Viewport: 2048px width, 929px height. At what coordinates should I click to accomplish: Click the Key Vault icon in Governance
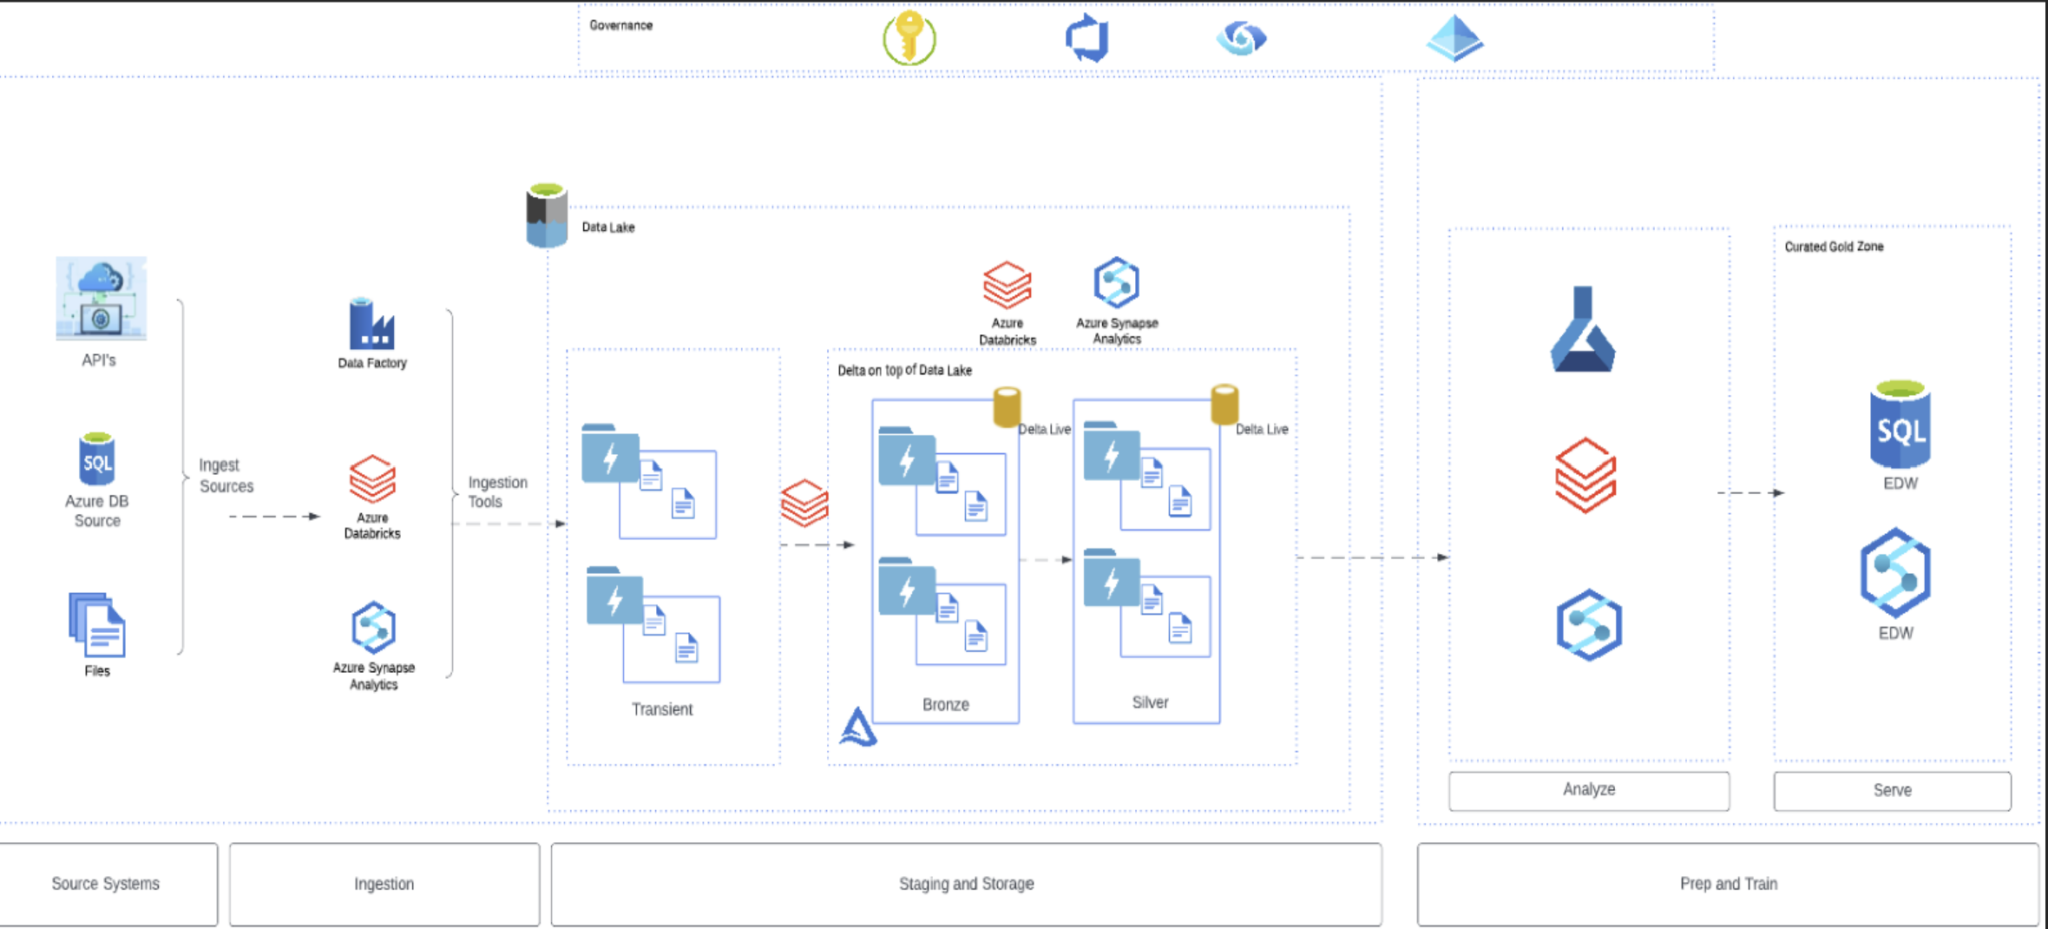tap(908, 39)
